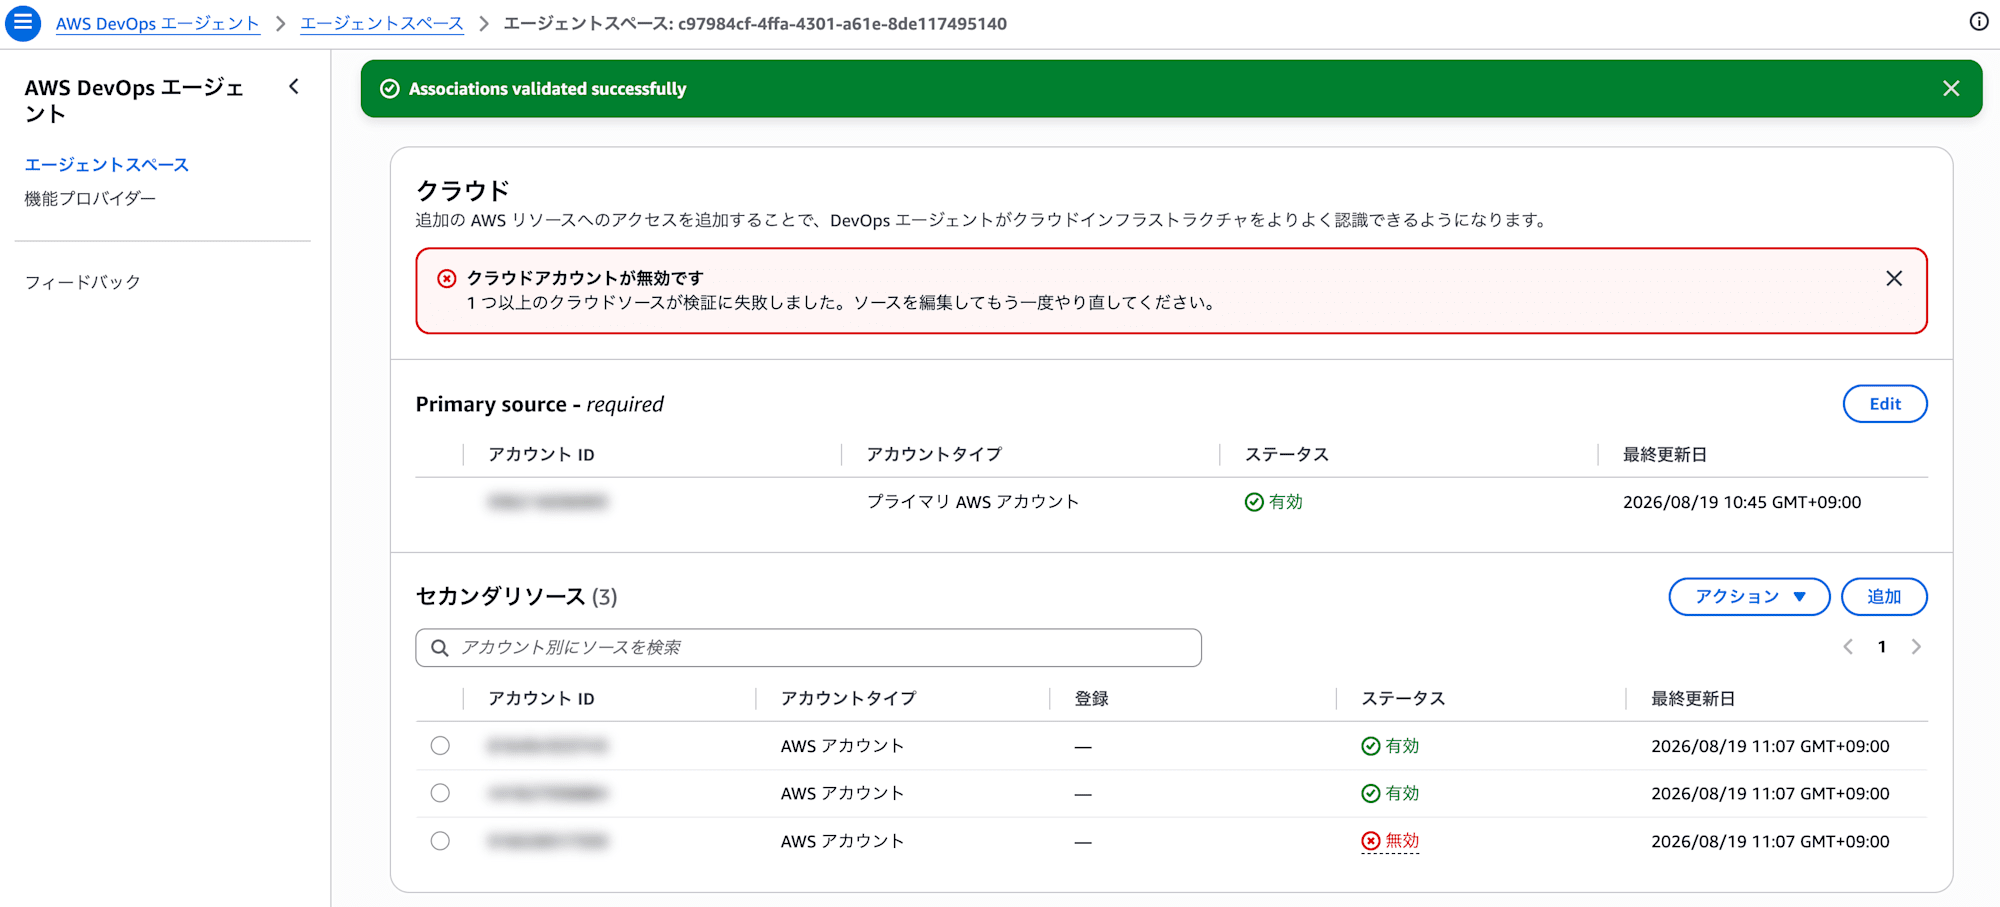Click the 無効 status text link
The width and height of the screenshot is (2000, 907).
(x=1402, y=841)
